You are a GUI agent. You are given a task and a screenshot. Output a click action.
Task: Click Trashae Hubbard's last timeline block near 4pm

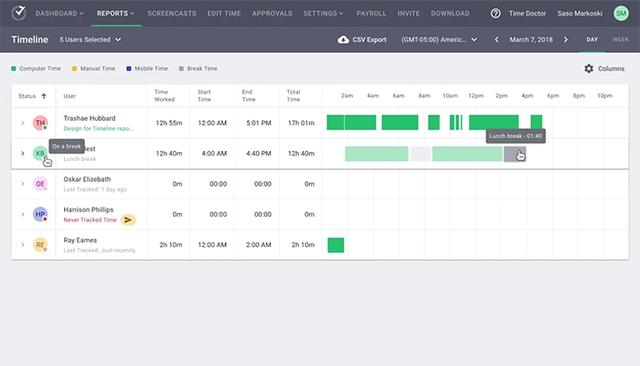[536, 122]
